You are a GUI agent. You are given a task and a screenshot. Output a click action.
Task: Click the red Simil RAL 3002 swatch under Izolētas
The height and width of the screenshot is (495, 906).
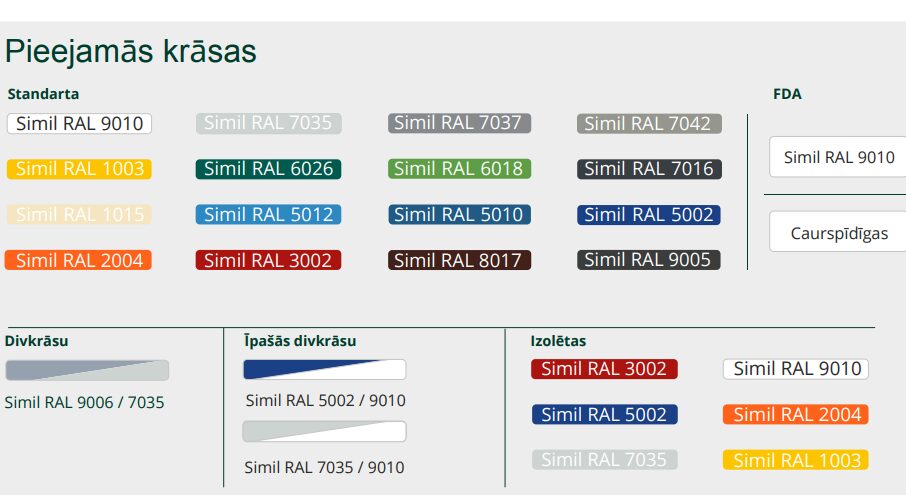[604, 369]
